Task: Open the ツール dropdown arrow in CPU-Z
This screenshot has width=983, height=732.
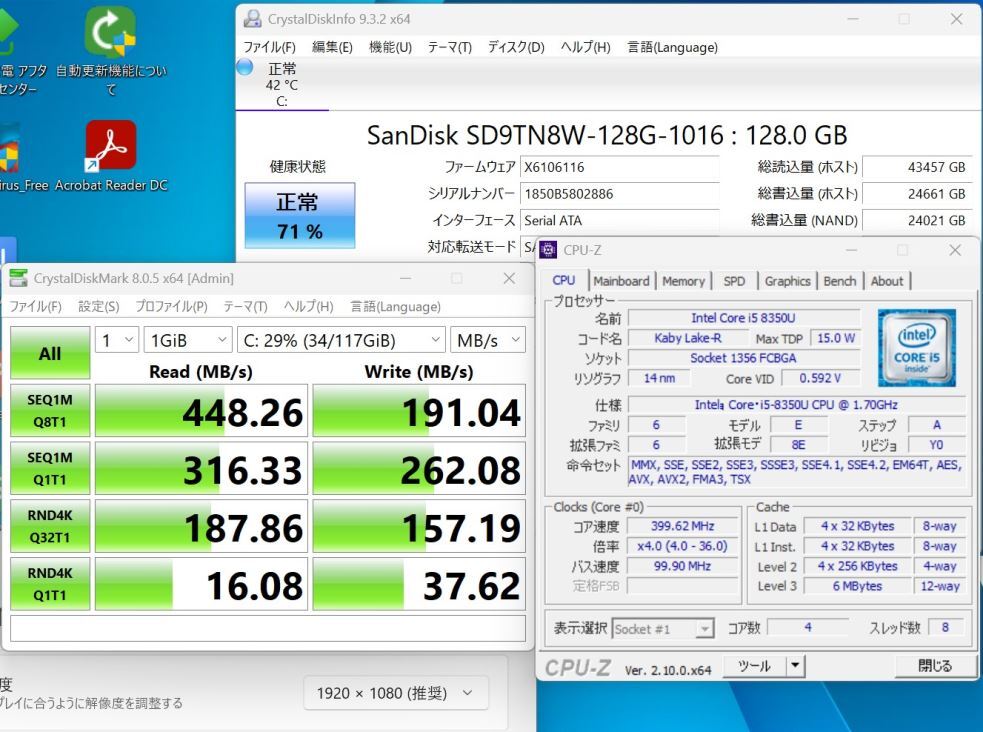Action: point(796,666)
